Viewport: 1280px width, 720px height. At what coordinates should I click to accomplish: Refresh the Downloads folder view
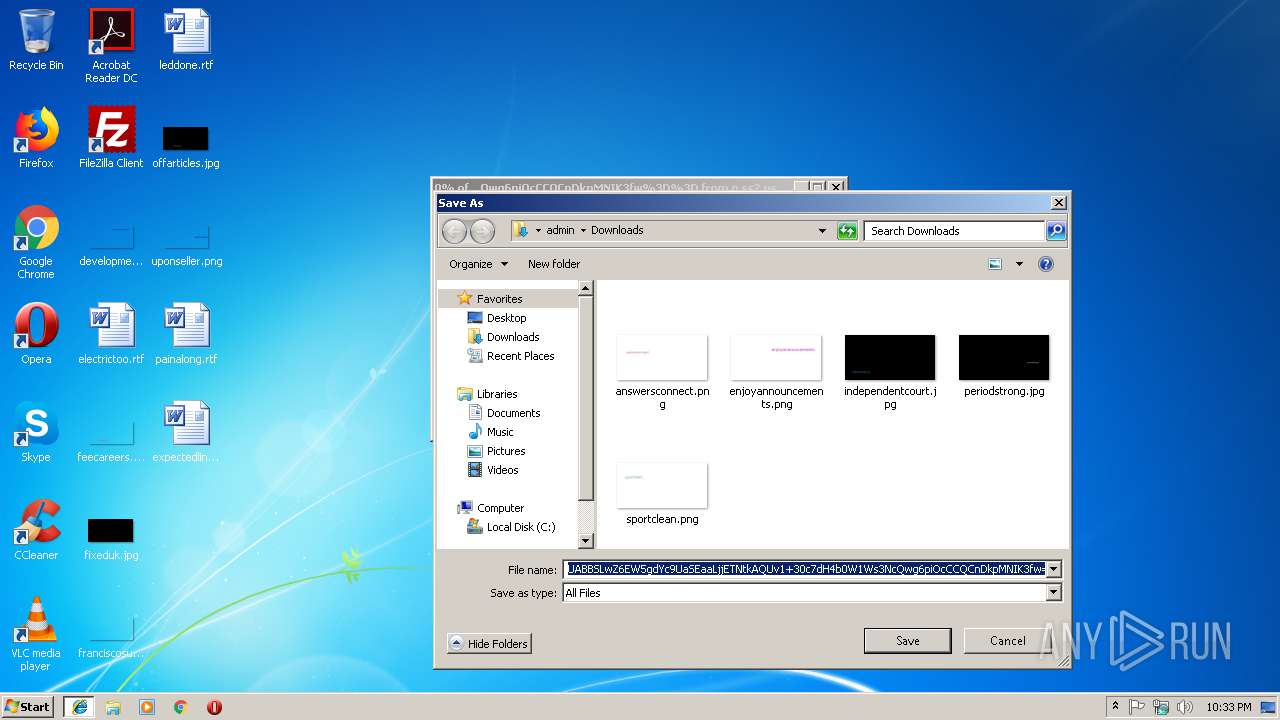pos(848,231)
